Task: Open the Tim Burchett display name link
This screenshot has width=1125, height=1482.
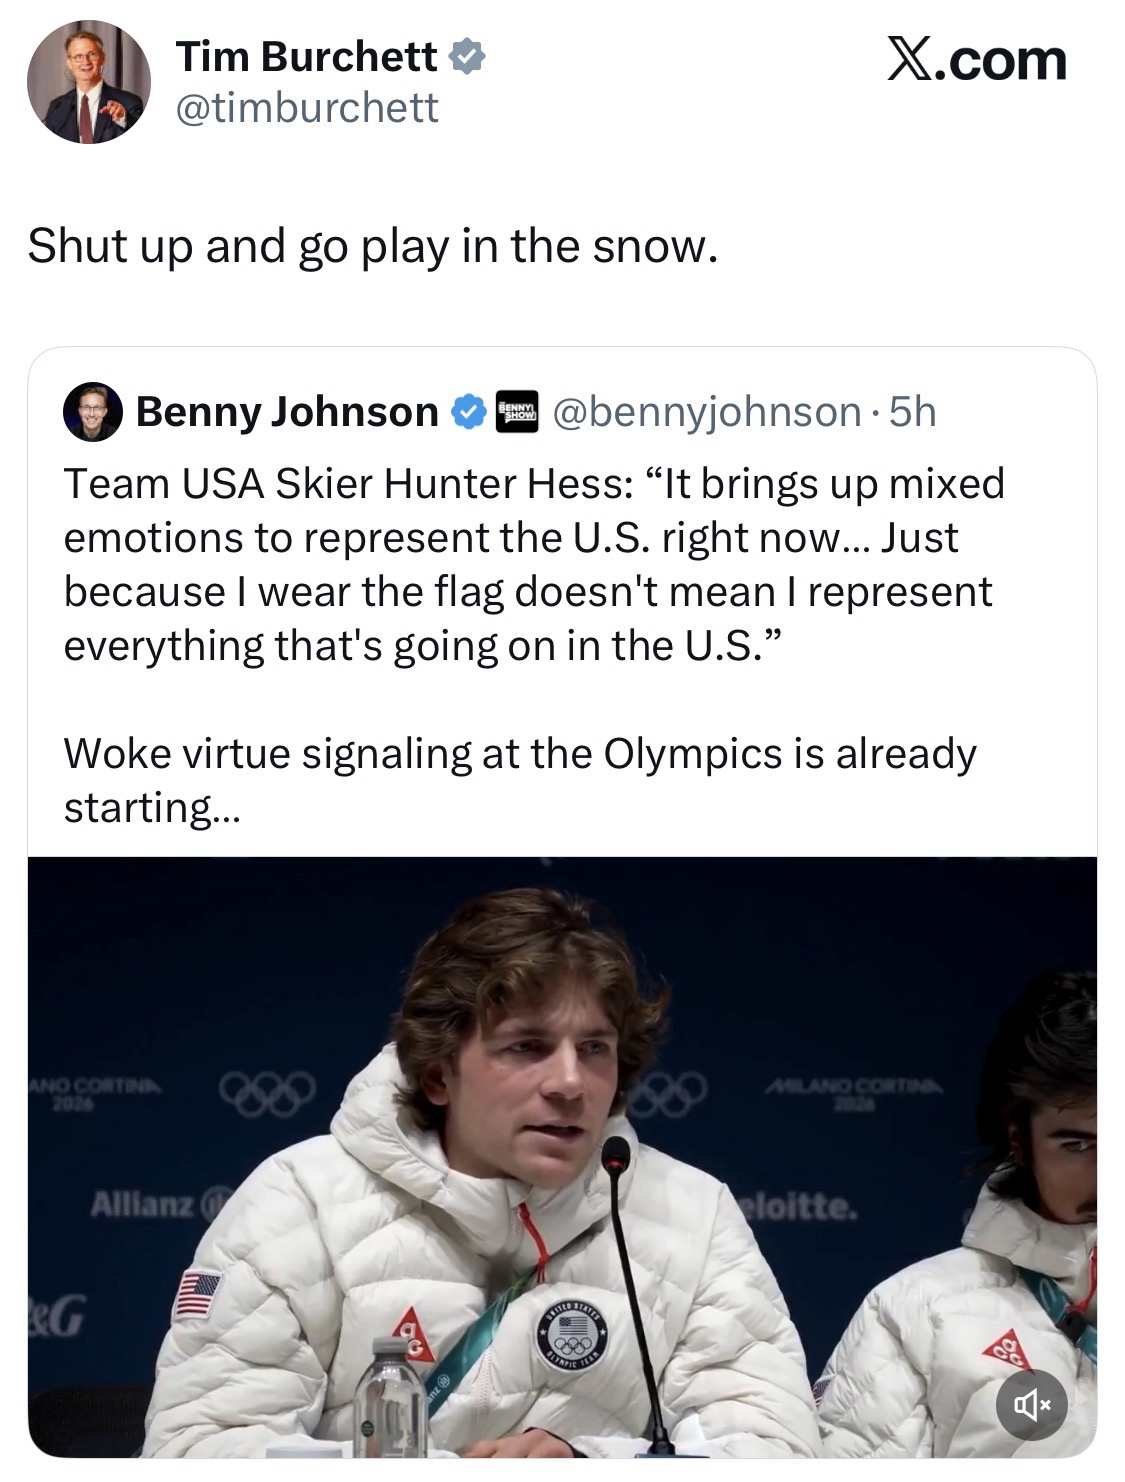Action: pos(306,57)
